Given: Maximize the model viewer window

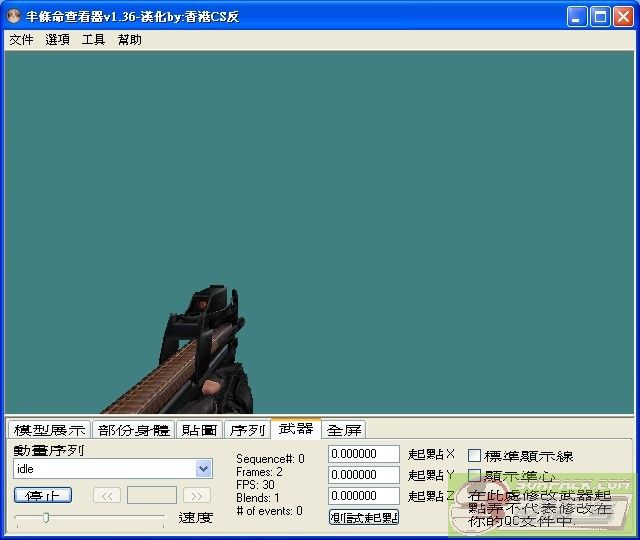Looking at the screenshot, I should tap(600, 17).
